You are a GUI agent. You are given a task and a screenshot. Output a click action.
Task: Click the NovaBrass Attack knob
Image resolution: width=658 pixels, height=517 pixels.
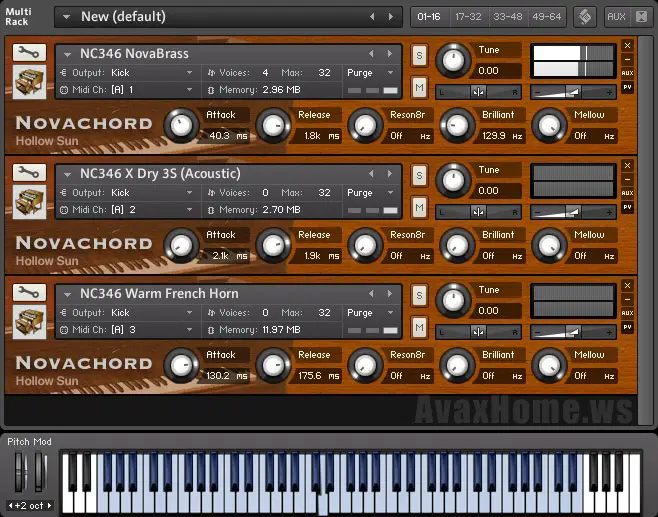181,125
